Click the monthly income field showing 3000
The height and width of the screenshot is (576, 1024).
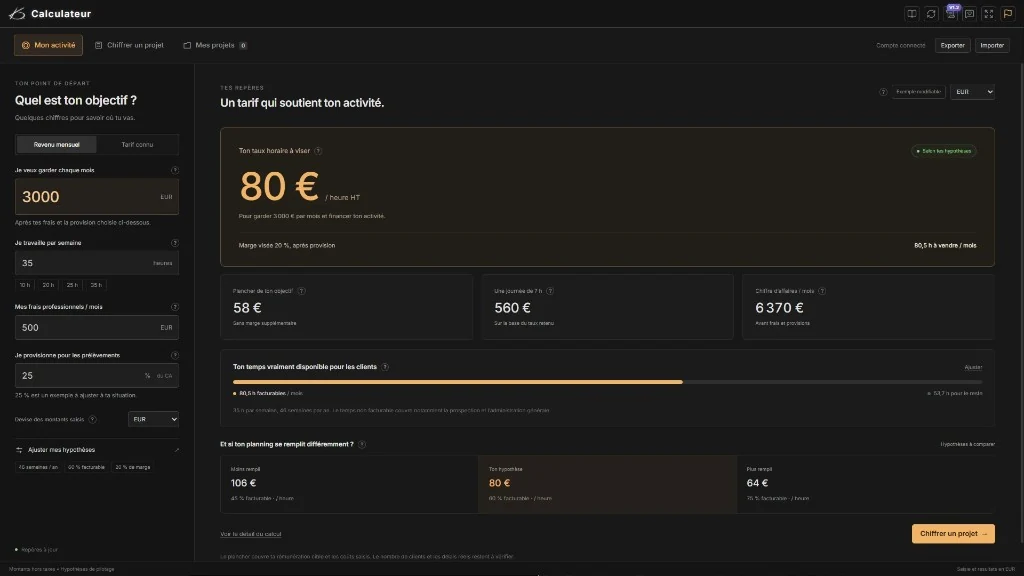coord(97,197)
